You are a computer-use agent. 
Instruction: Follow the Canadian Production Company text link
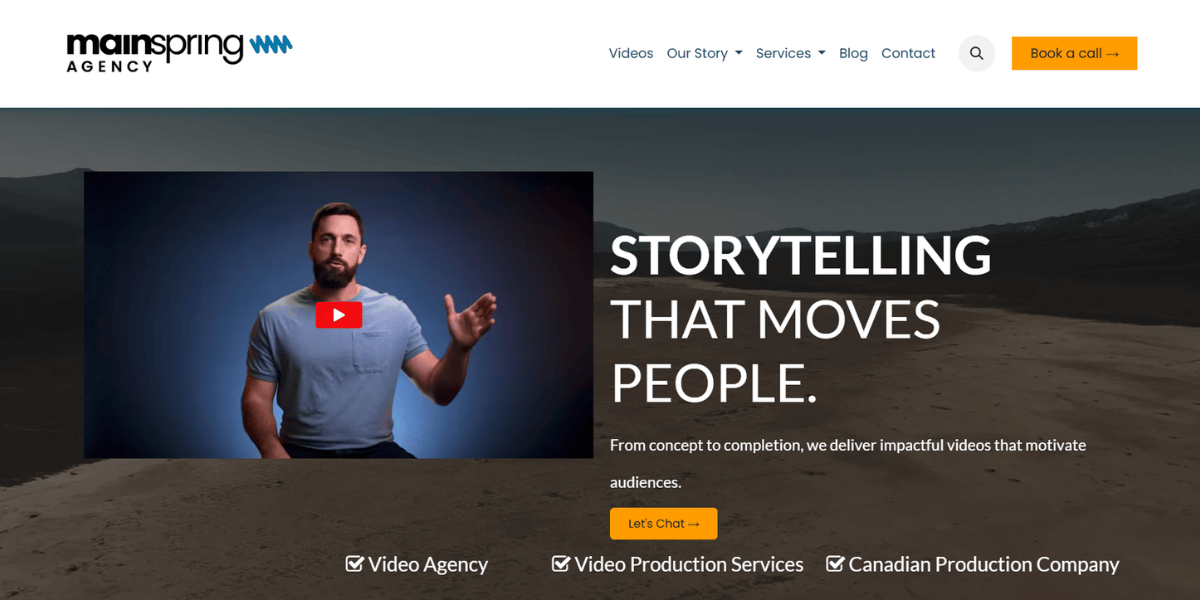pyautogui.click(x=984, y=565)
